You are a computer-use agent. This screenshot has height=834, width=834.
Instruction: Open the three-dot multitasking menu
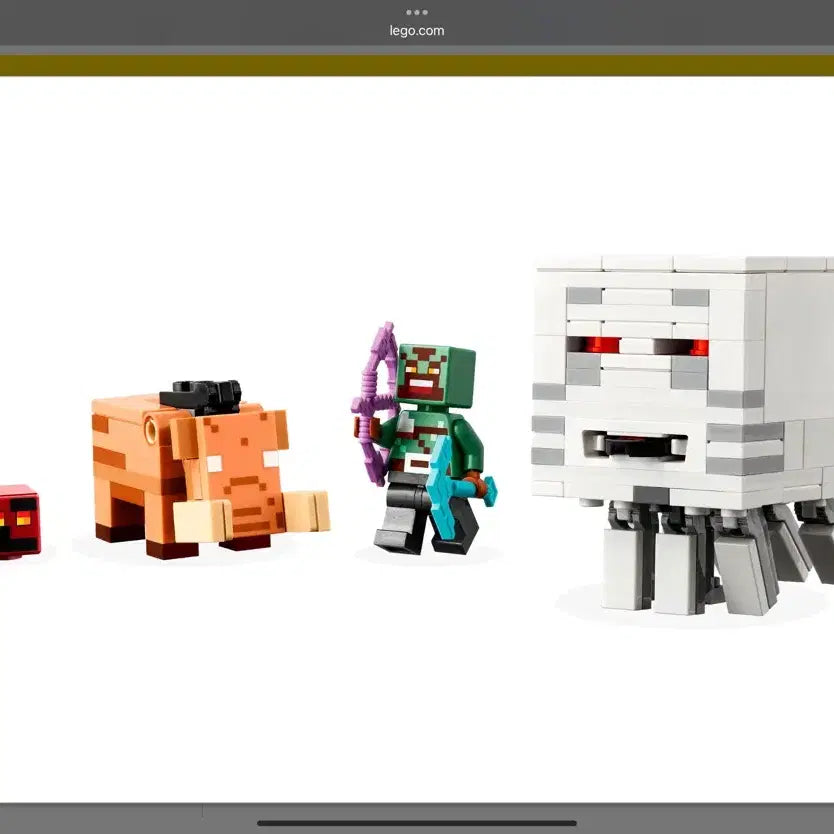(416, 12)
